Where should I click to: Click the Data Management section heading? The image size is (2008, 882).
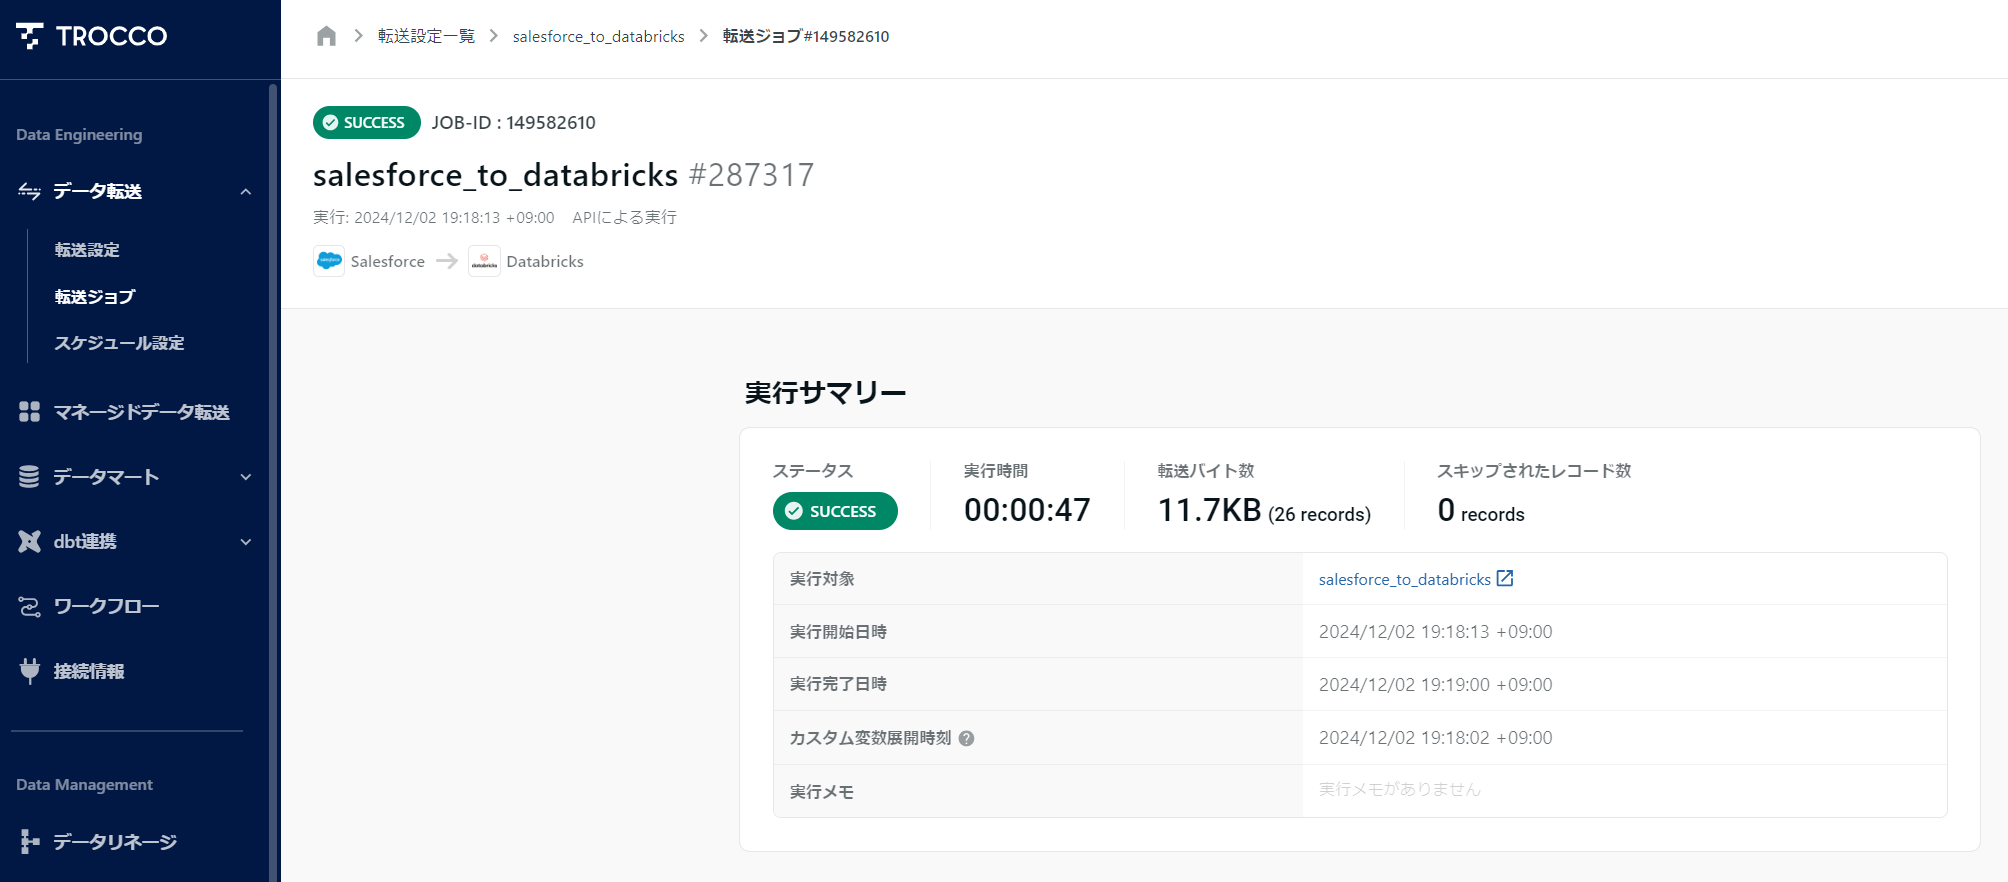(84, 785)
